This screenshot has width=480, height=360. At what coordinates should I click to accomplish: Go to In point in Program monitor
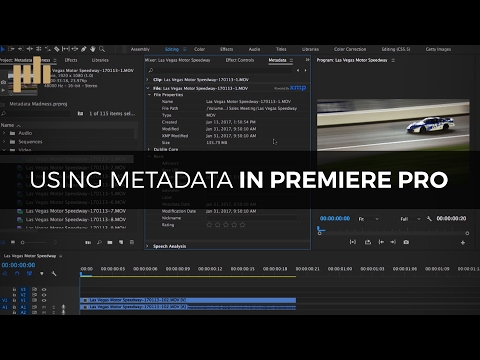pyautogui.click(x=381, y=242)
